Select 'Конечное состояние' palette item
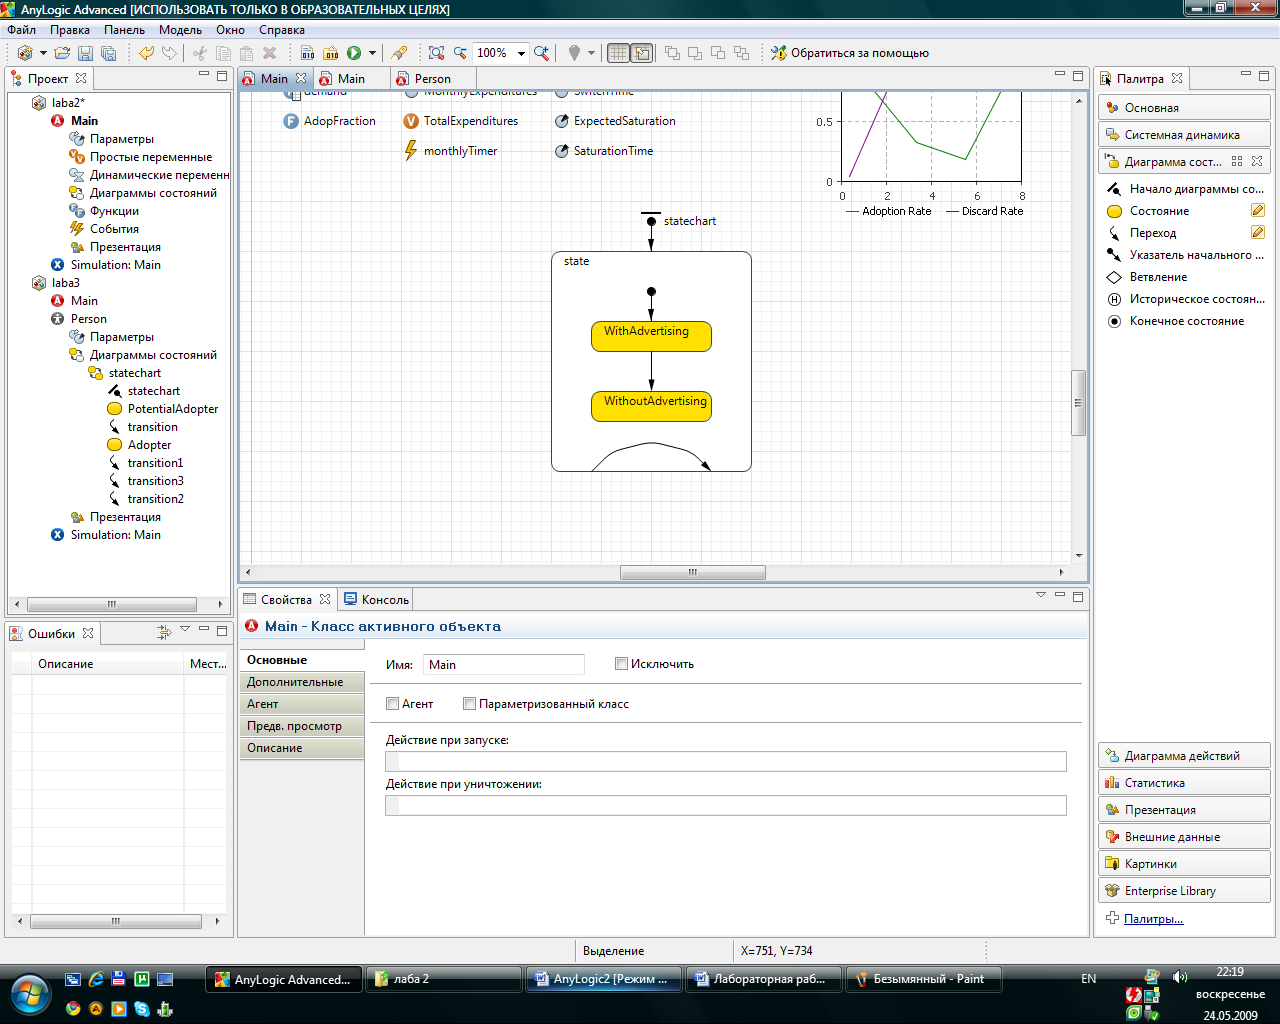Viewport: 1280px width, 1024px height. pos(1175,321)
